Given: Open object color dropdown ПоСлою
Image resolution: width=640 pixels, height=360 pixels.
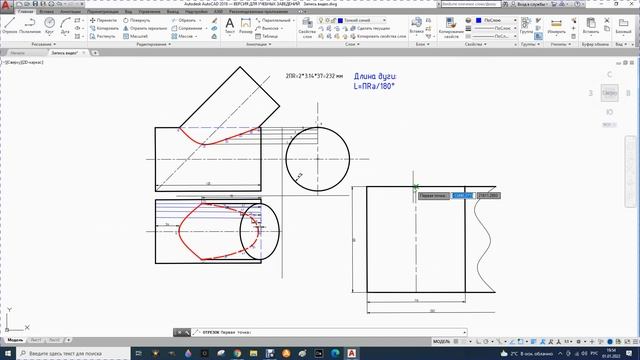Looking at the screenshot, I should coord(515,20).
